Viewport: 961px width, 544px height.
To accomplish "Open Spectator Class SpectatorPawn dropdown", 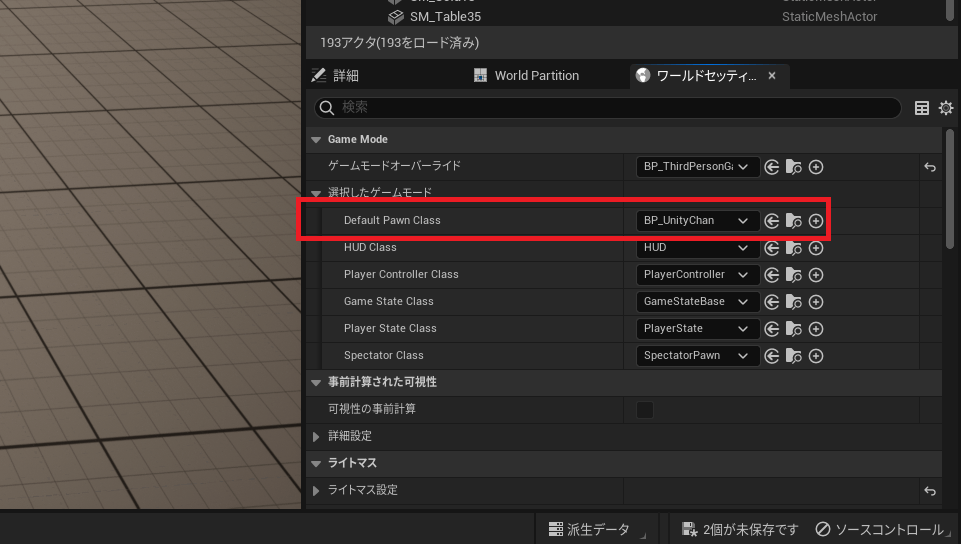I will [x=697, y=355].
